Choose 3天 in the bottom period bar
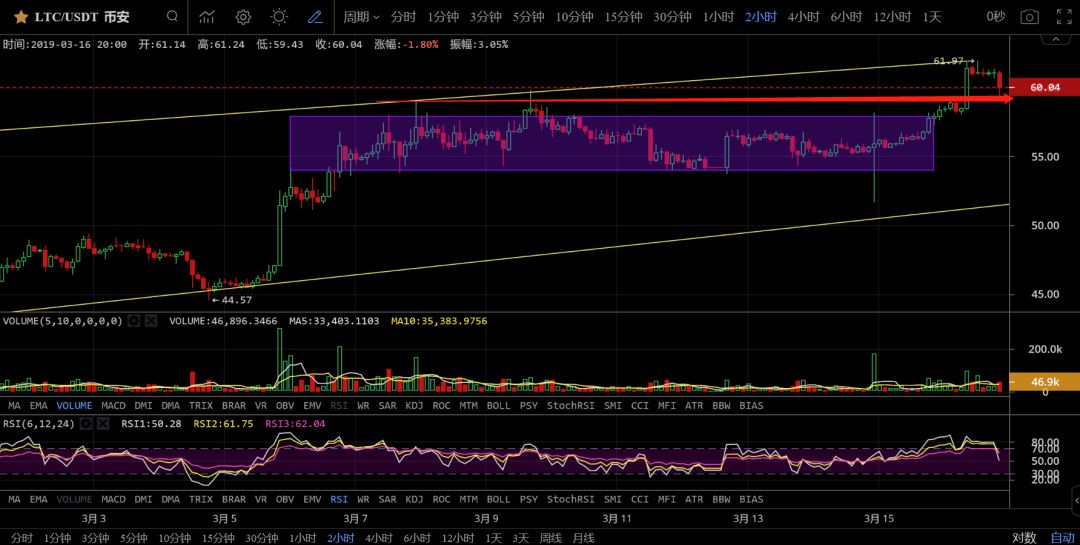The width and height of the screenshot is (1080, 545). pos(521,538)
